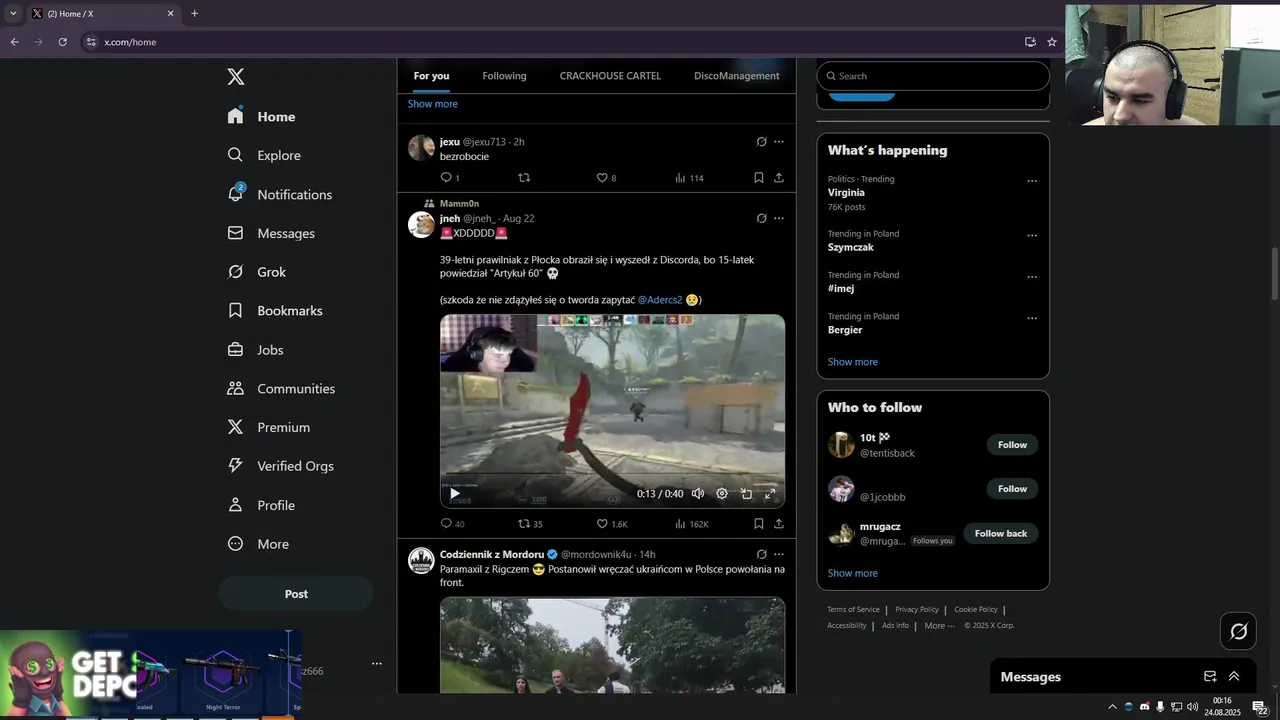
Task: Open video settings gear
Action: 722,493
